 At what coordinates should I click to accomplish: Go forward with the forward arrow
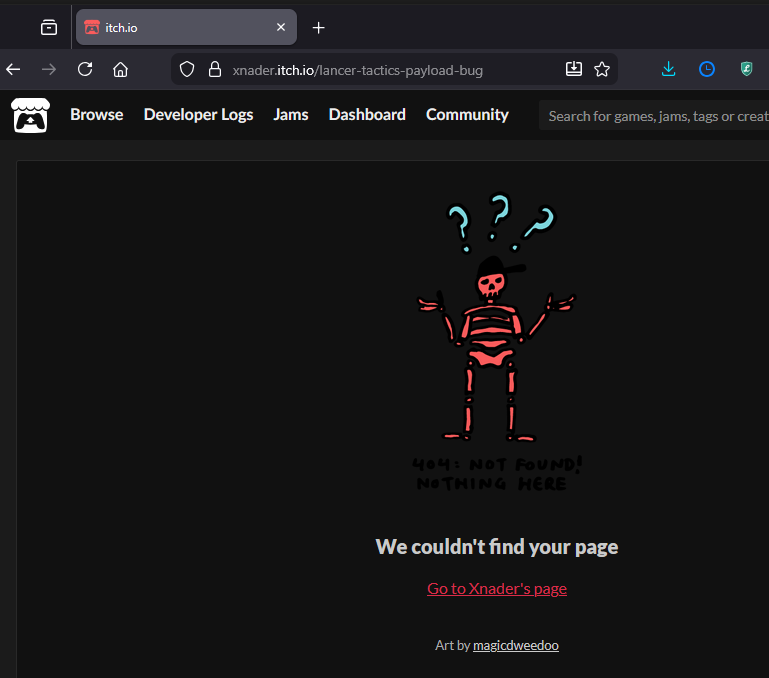click(49, 70)
